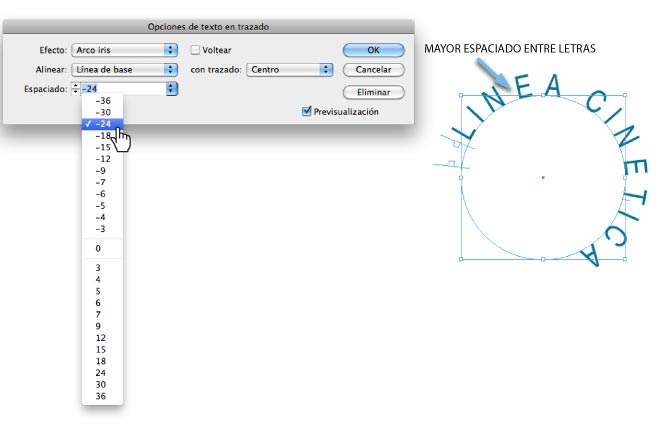The width and height of the screenshot is (662, 425).
Task: Click the Espaciado value field showing -24
Action: click(x=123, y=89)
